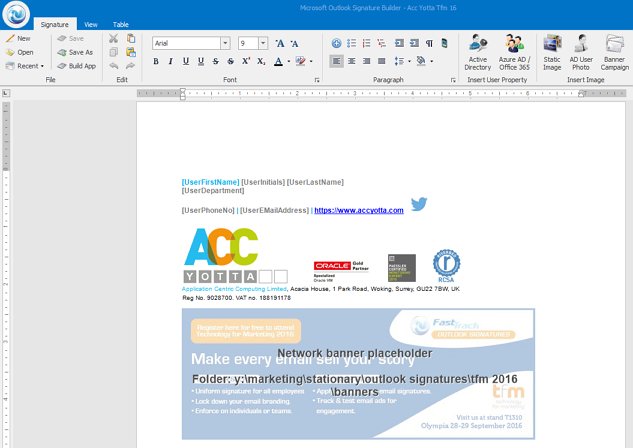This screenshot has width=633, height=448.
Task: Switch to the Table tab
Action: [121, 25]
